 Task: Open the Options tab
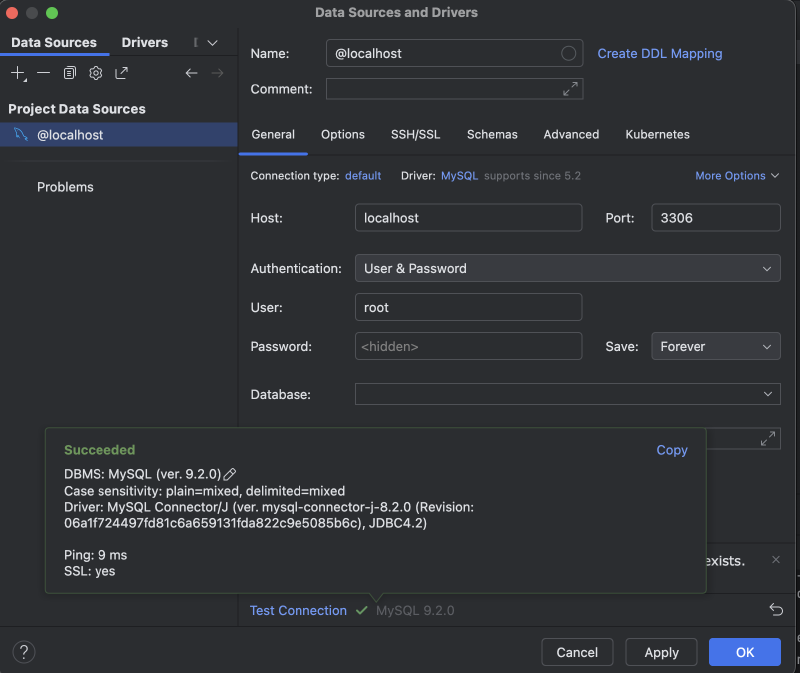(x=342, y=134)
